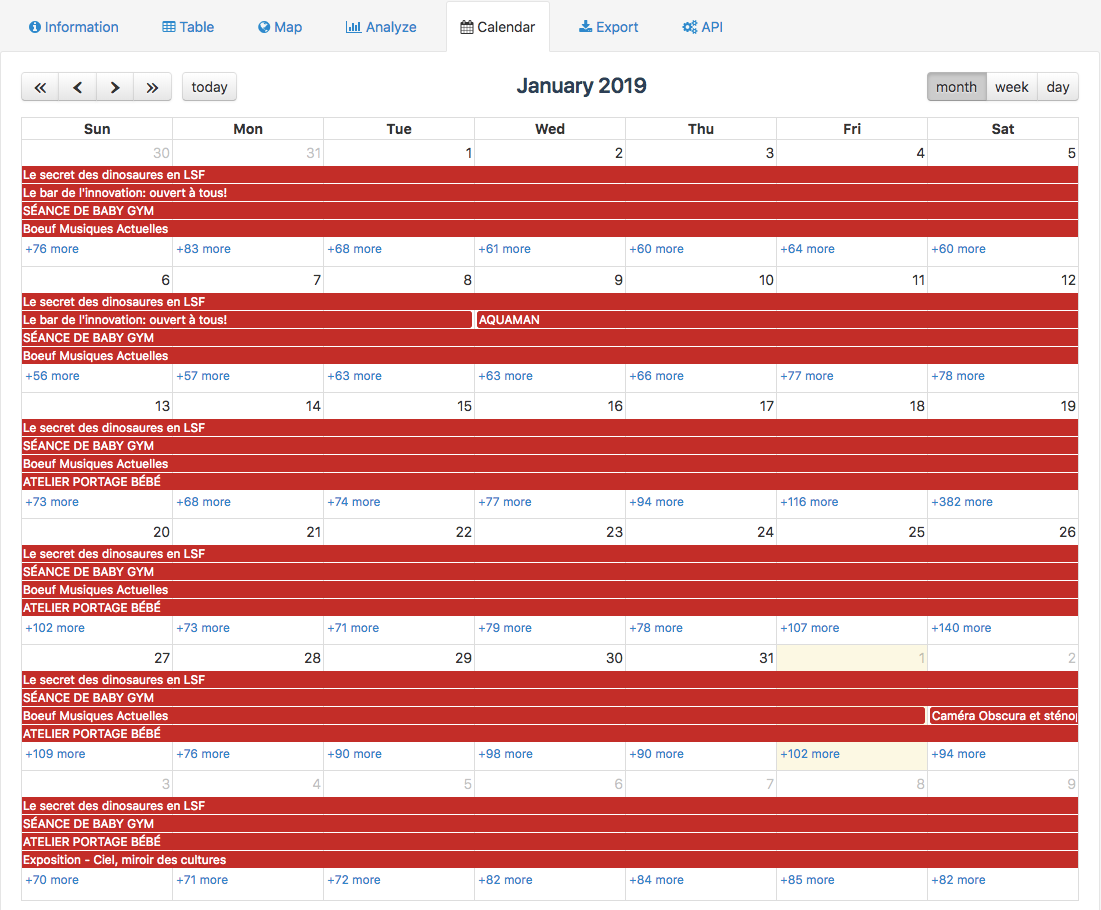Image resolution: width=1101 pixels, height=910 pixels.
Task: Click the today button
Action: point(209,87)
